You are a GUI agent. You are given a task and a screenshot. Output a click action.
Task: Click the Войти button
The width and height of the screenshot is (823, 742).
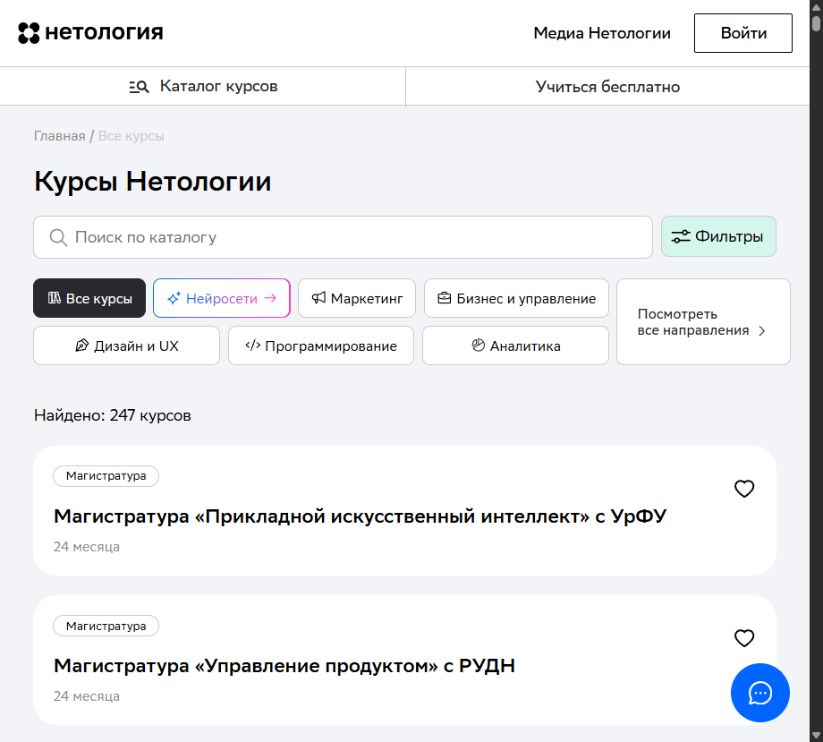[x=743, y=33]
